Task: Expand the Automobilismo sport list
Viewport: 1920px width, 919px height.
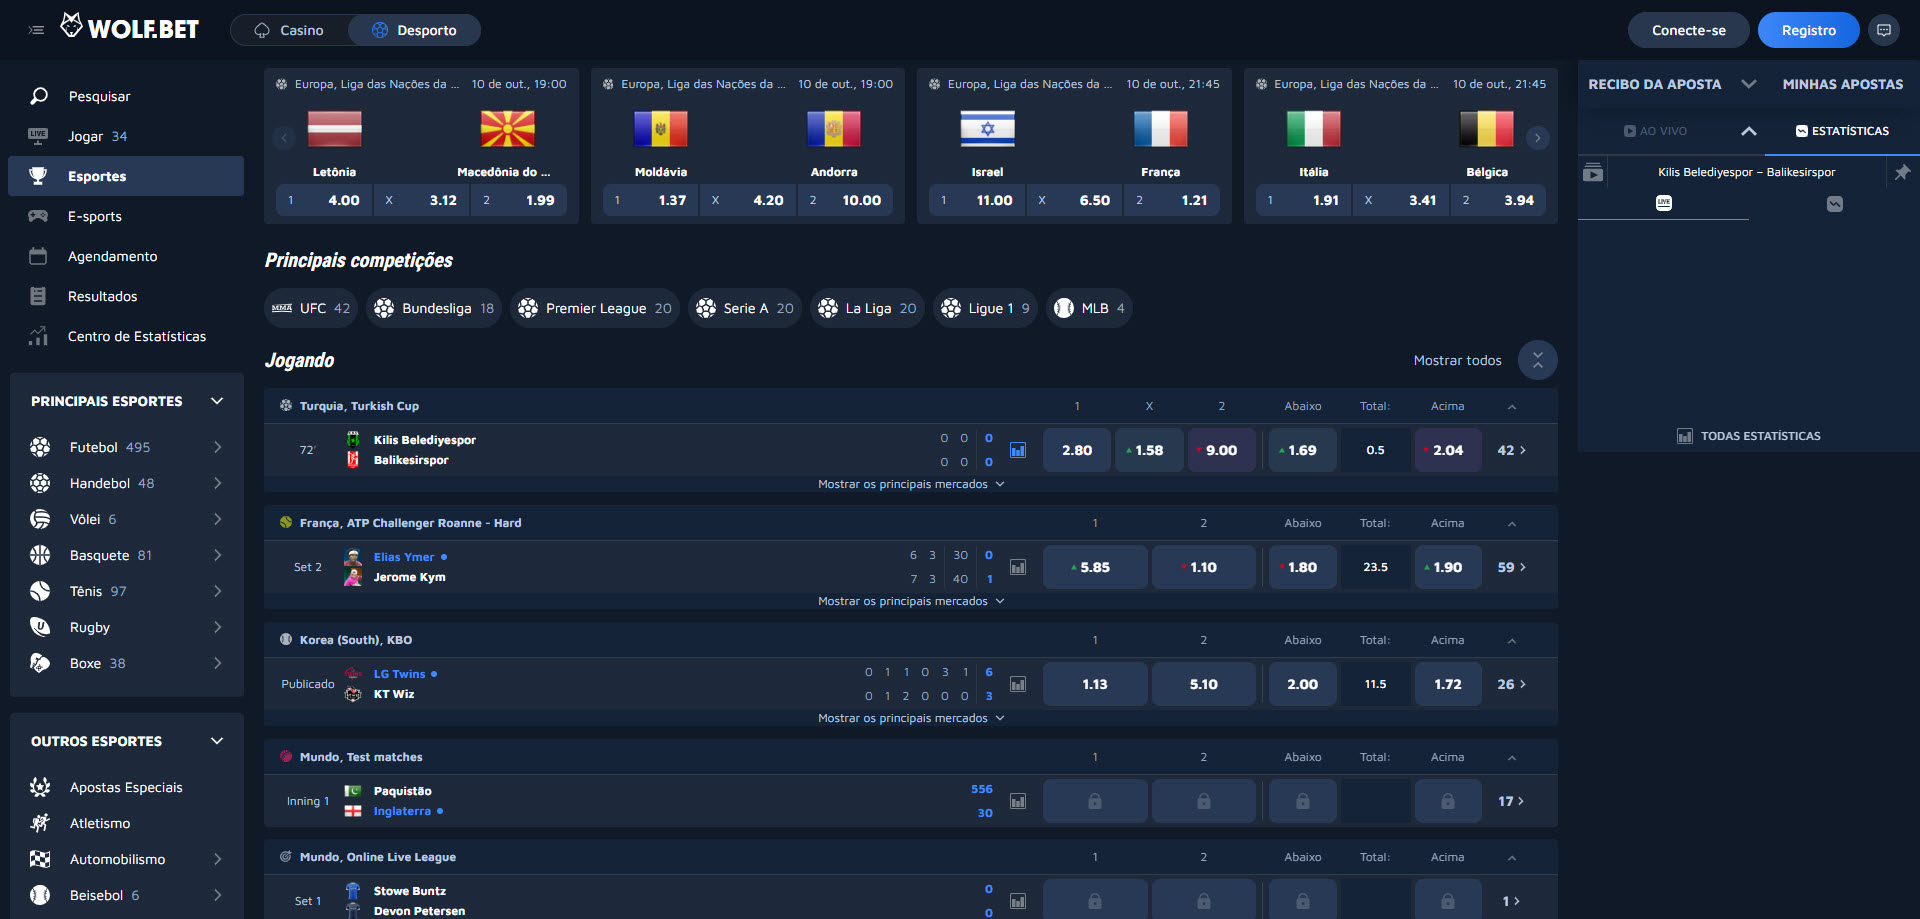Action: [217, 859]
